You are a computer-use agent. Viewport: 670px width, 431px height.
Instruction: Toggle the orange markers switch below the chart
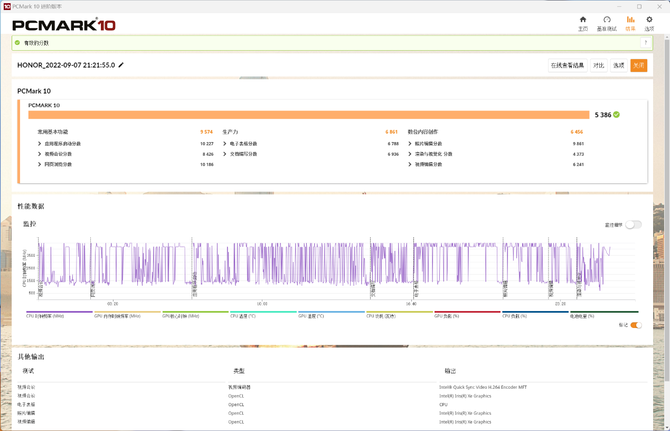click(635, 325)
